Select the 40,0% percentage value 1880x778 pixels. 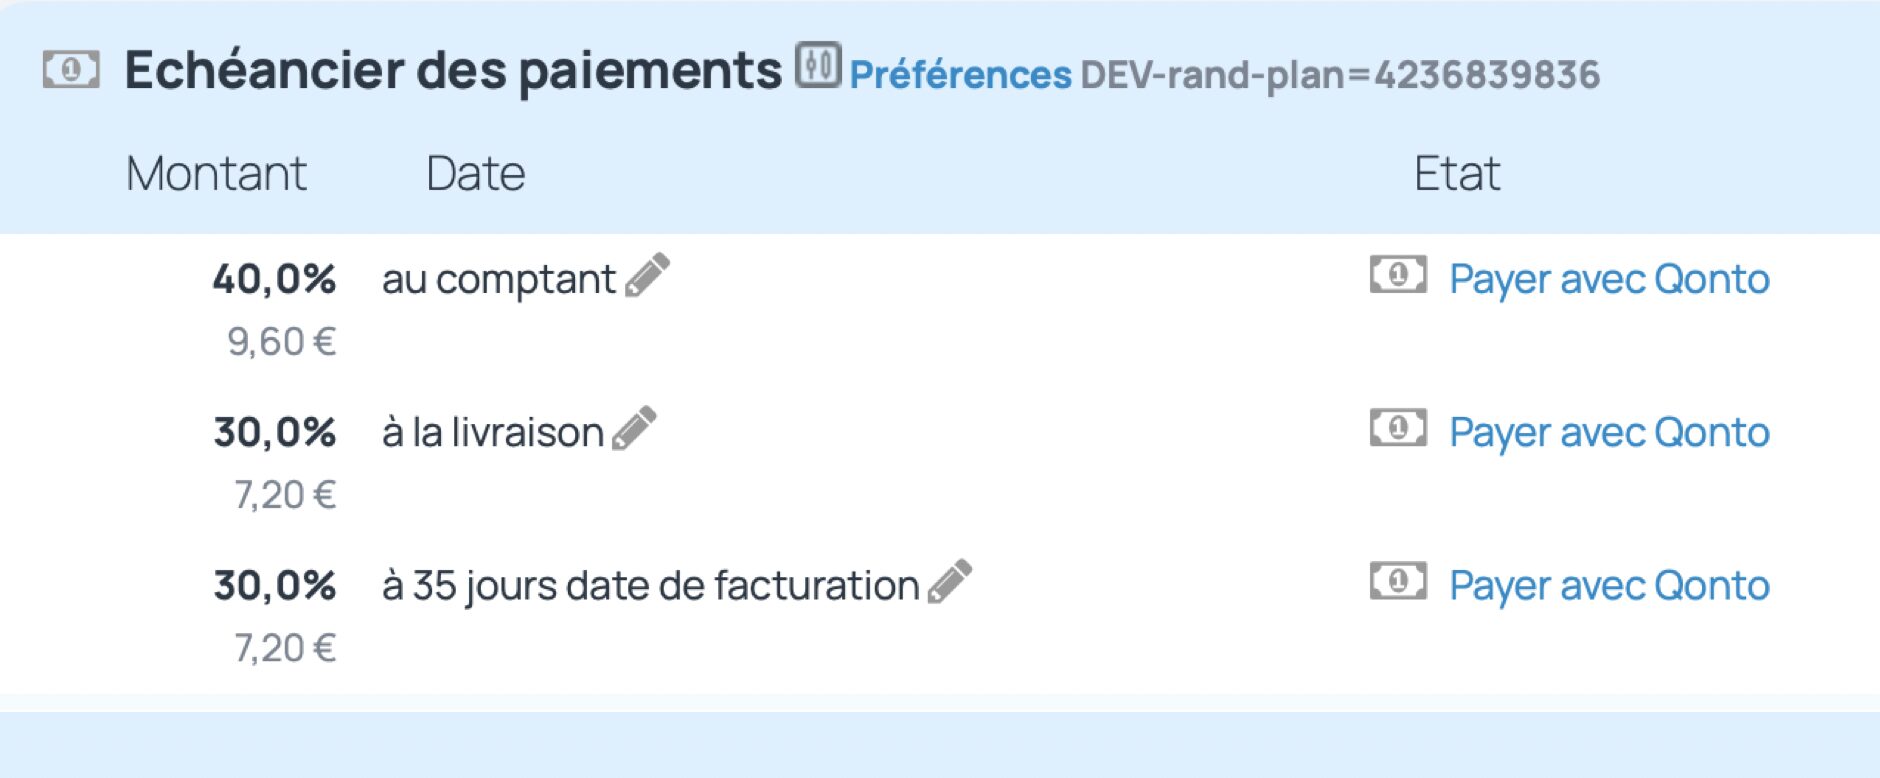pos(274,279)
